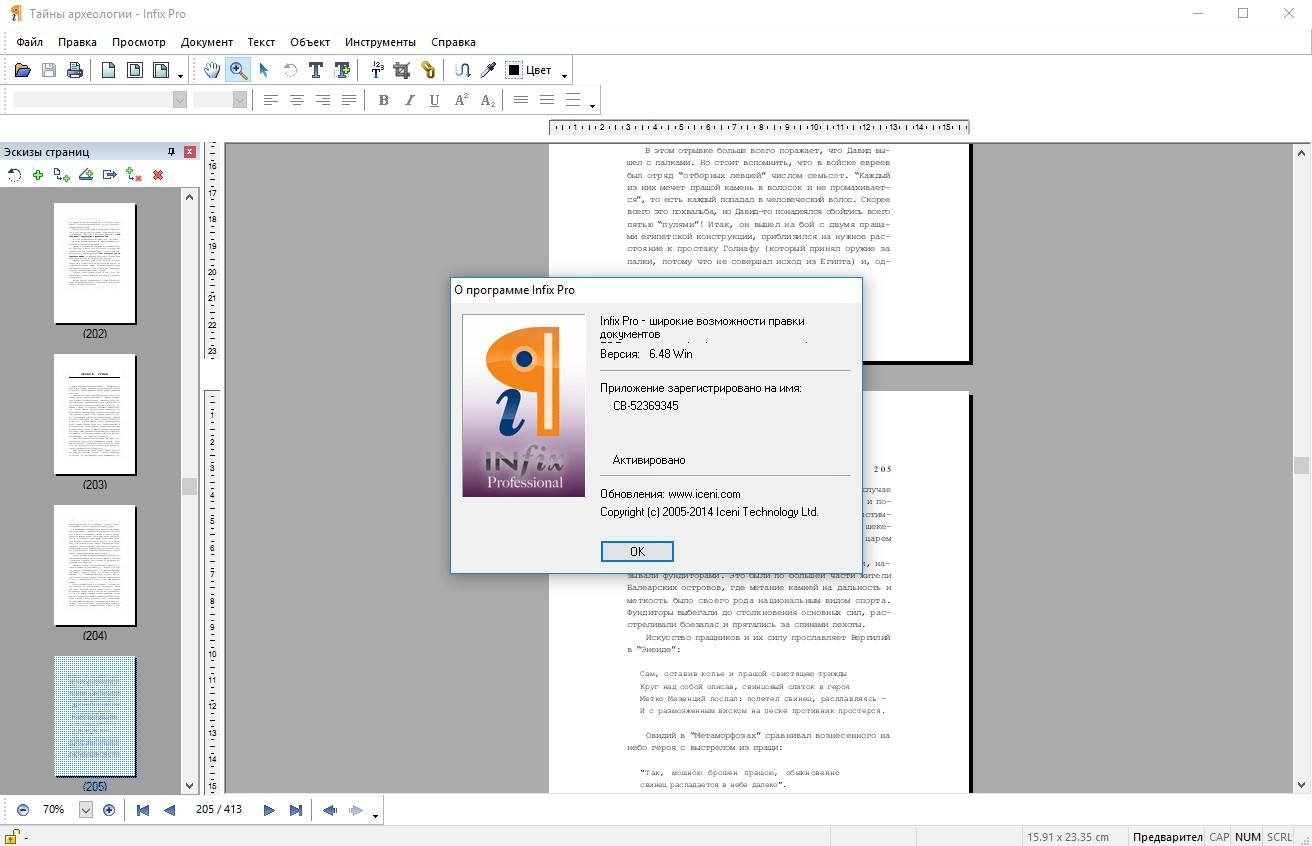Toggle Bold formatting

383,100
